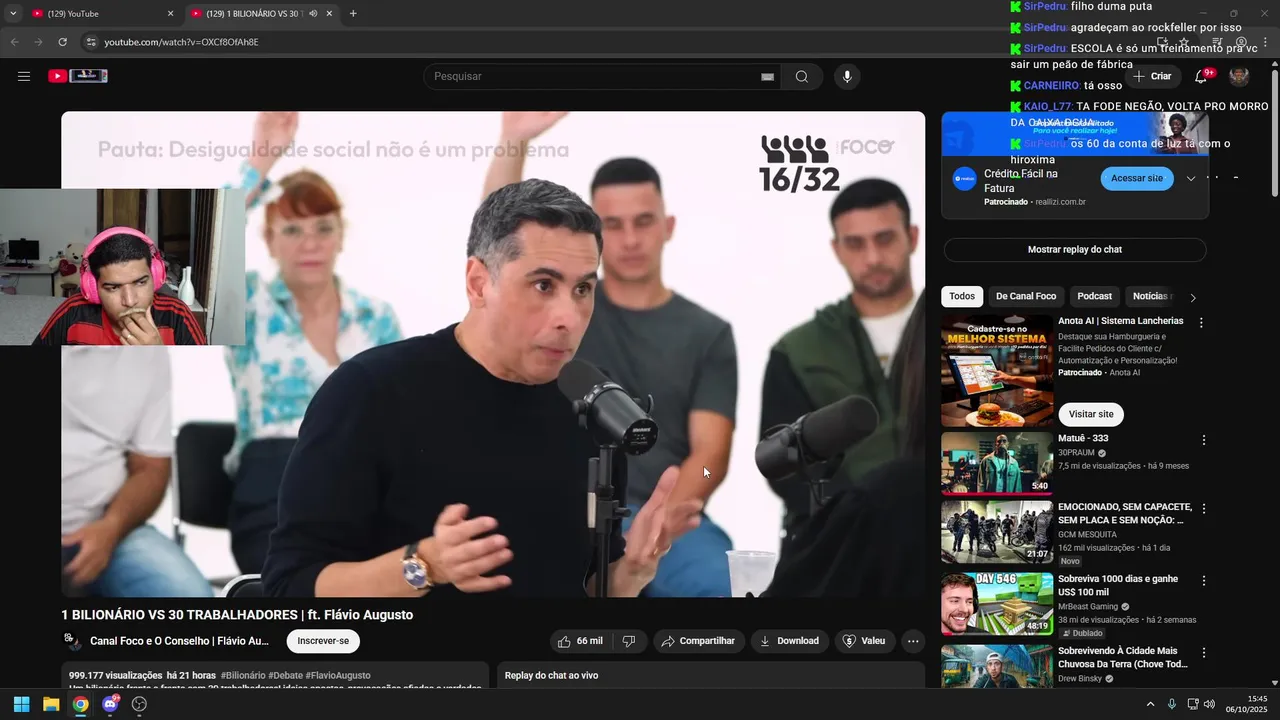Show more filter chips with the right chevron
The image size is (1280, 720).
pyautogui.click(x=1192, y=297)
